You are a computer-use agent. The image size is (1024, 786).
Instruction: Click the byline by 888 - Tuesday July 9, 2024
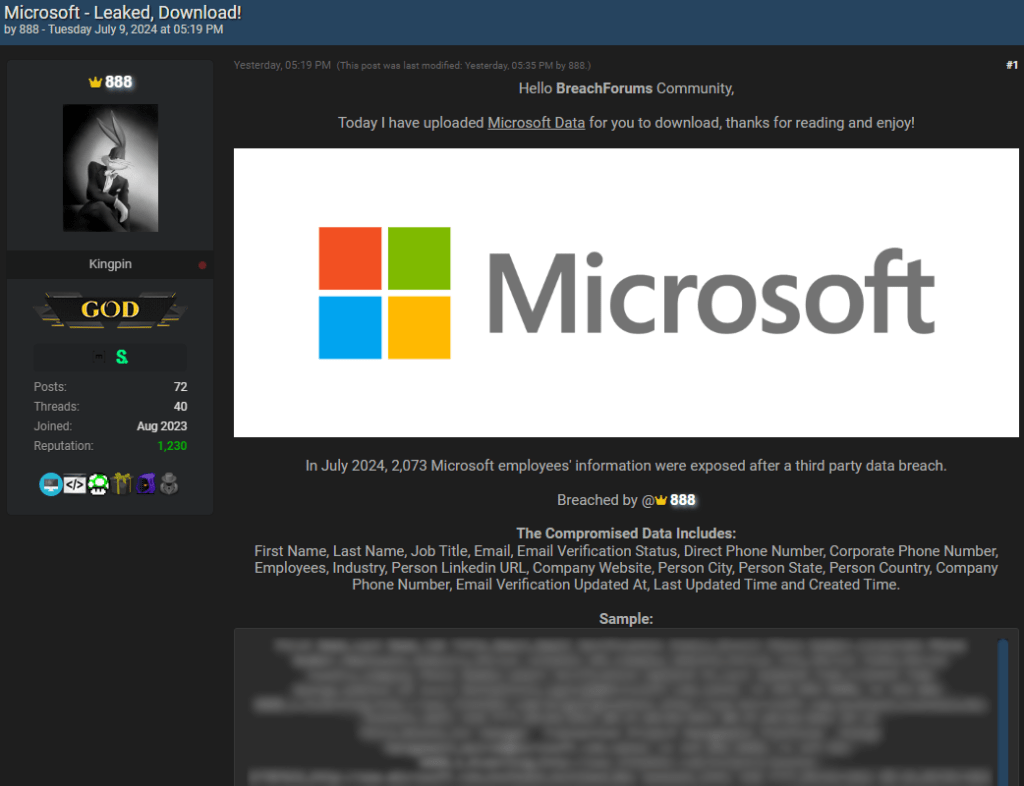tap(114, 30)
